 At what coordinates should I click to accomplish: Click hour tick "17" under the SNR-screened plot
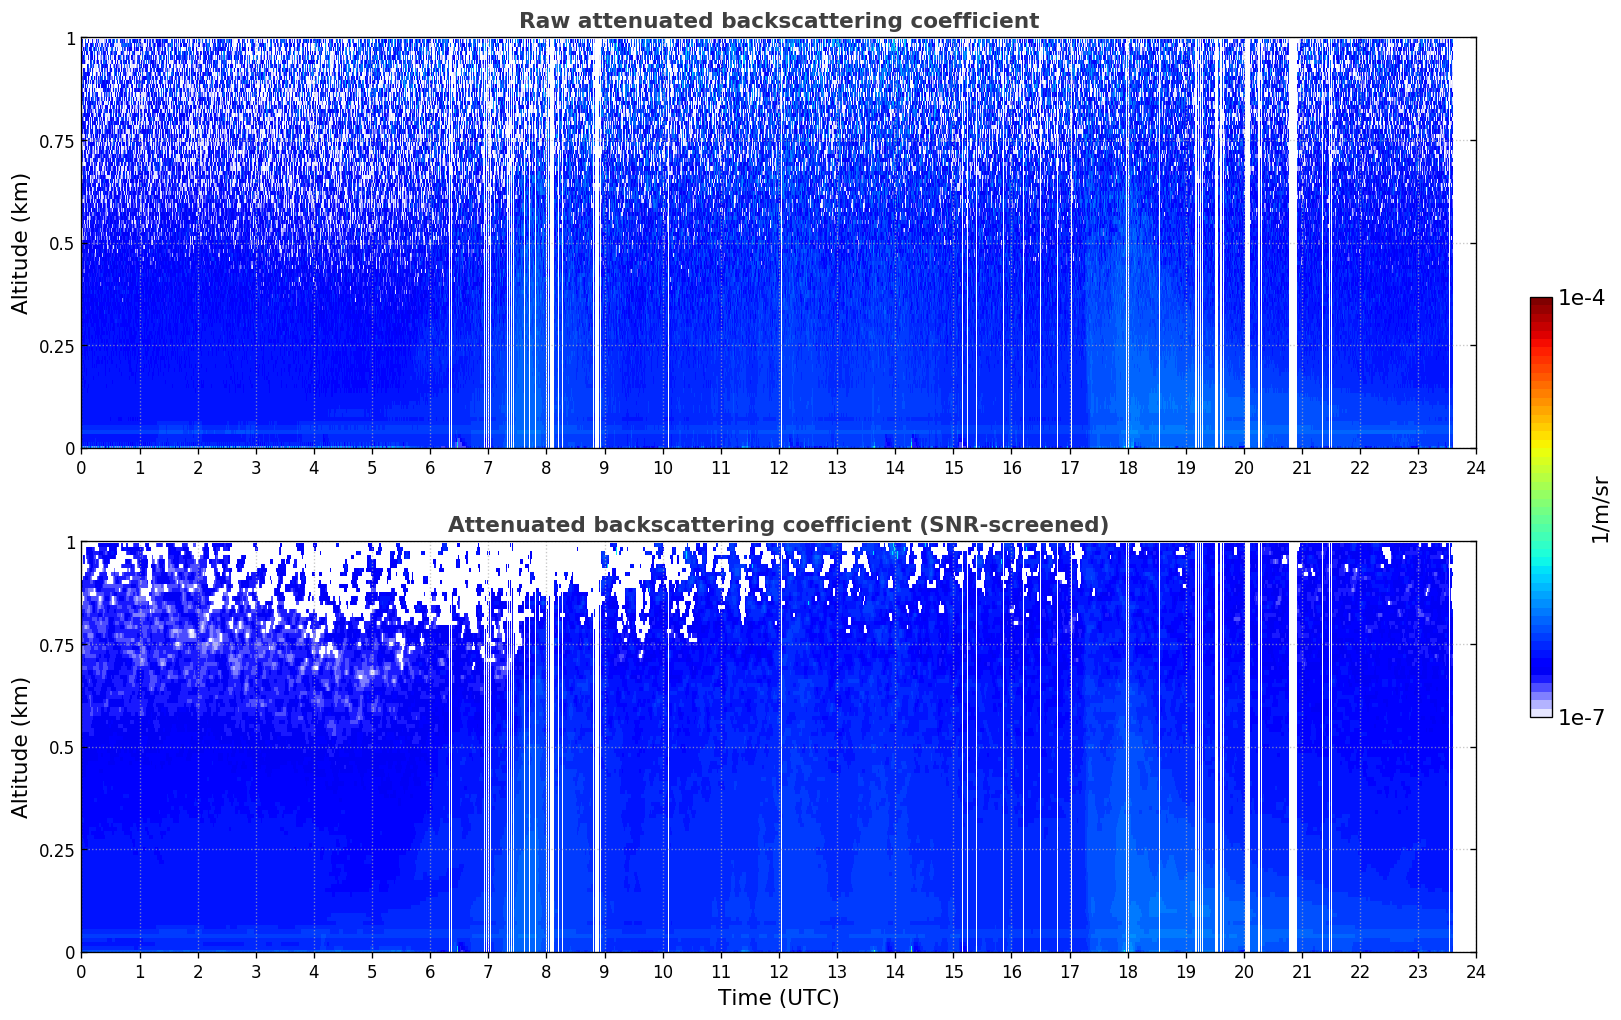pyautogui.click(x=1069, y=971)
